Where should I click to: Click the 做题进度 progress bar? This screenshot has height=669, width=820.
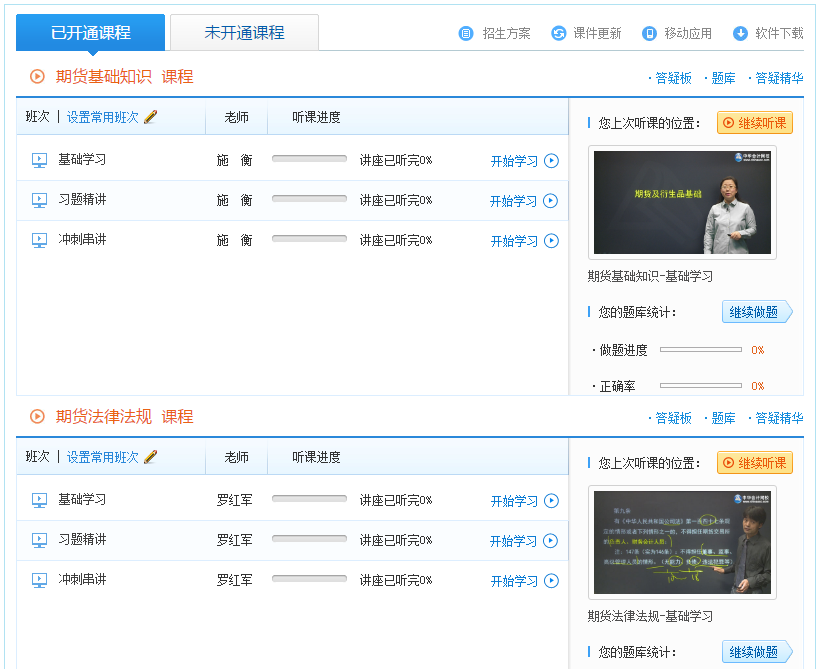700,350
